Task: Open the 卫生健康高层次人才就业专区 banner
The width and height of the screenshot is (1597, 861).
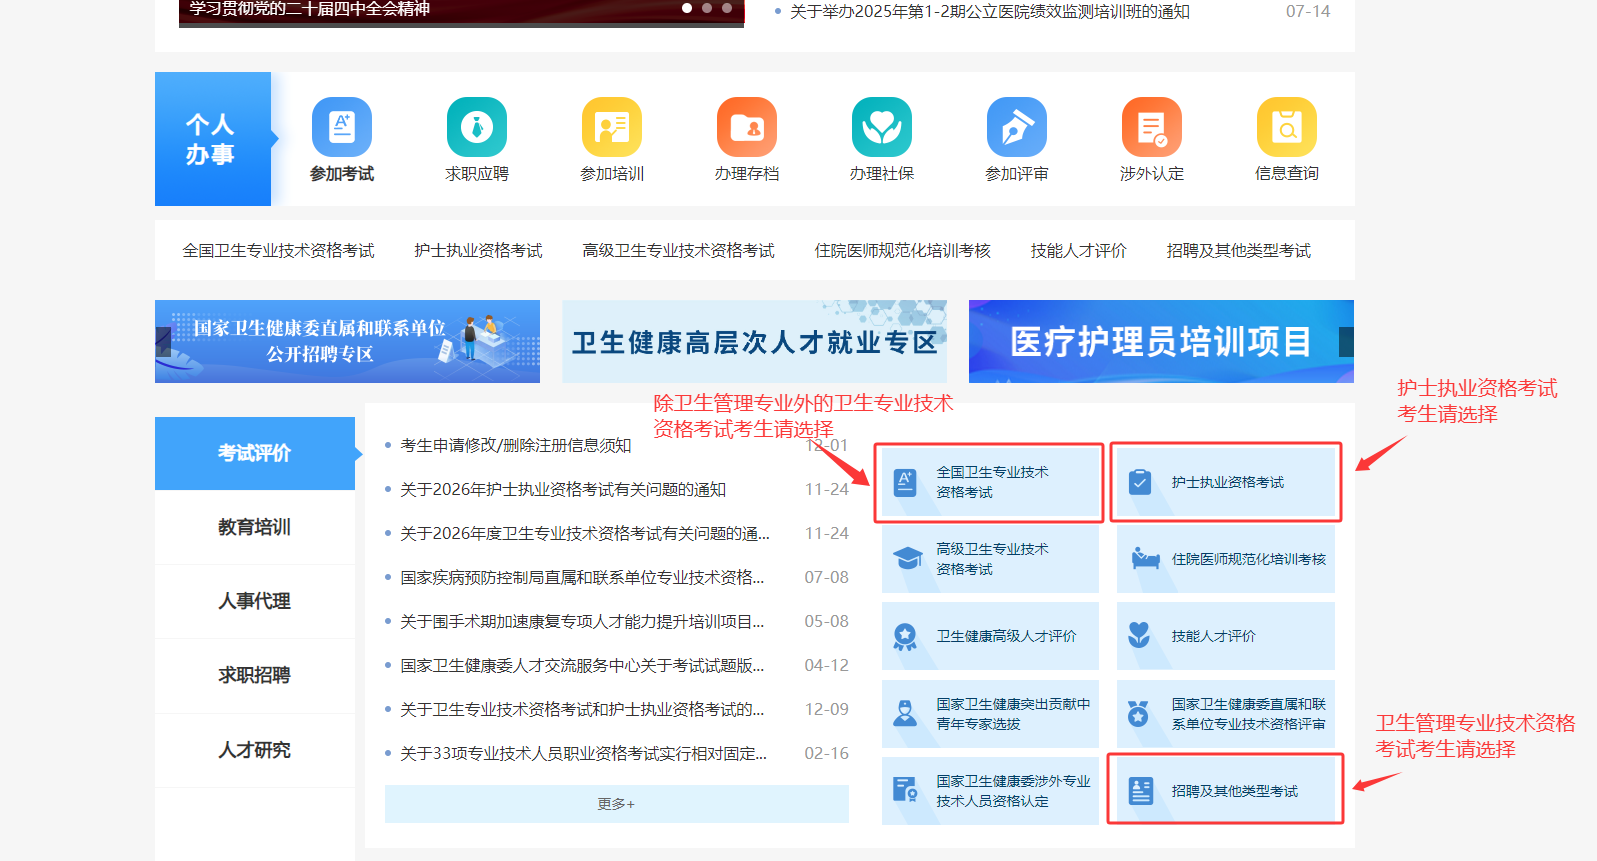Action: [x=754, y=341]
